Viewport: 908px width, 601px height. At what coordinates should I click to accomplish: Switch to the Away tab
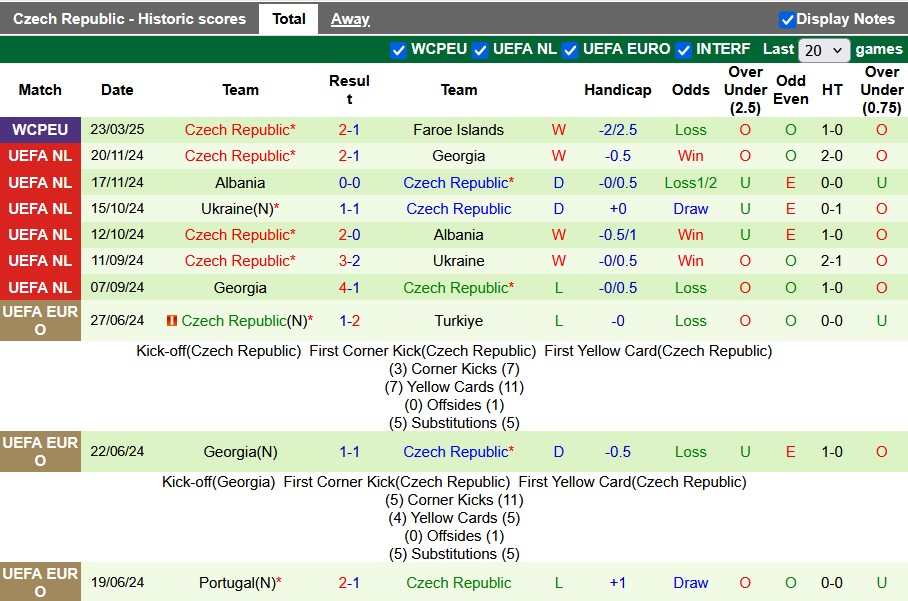tap(350, 19)
